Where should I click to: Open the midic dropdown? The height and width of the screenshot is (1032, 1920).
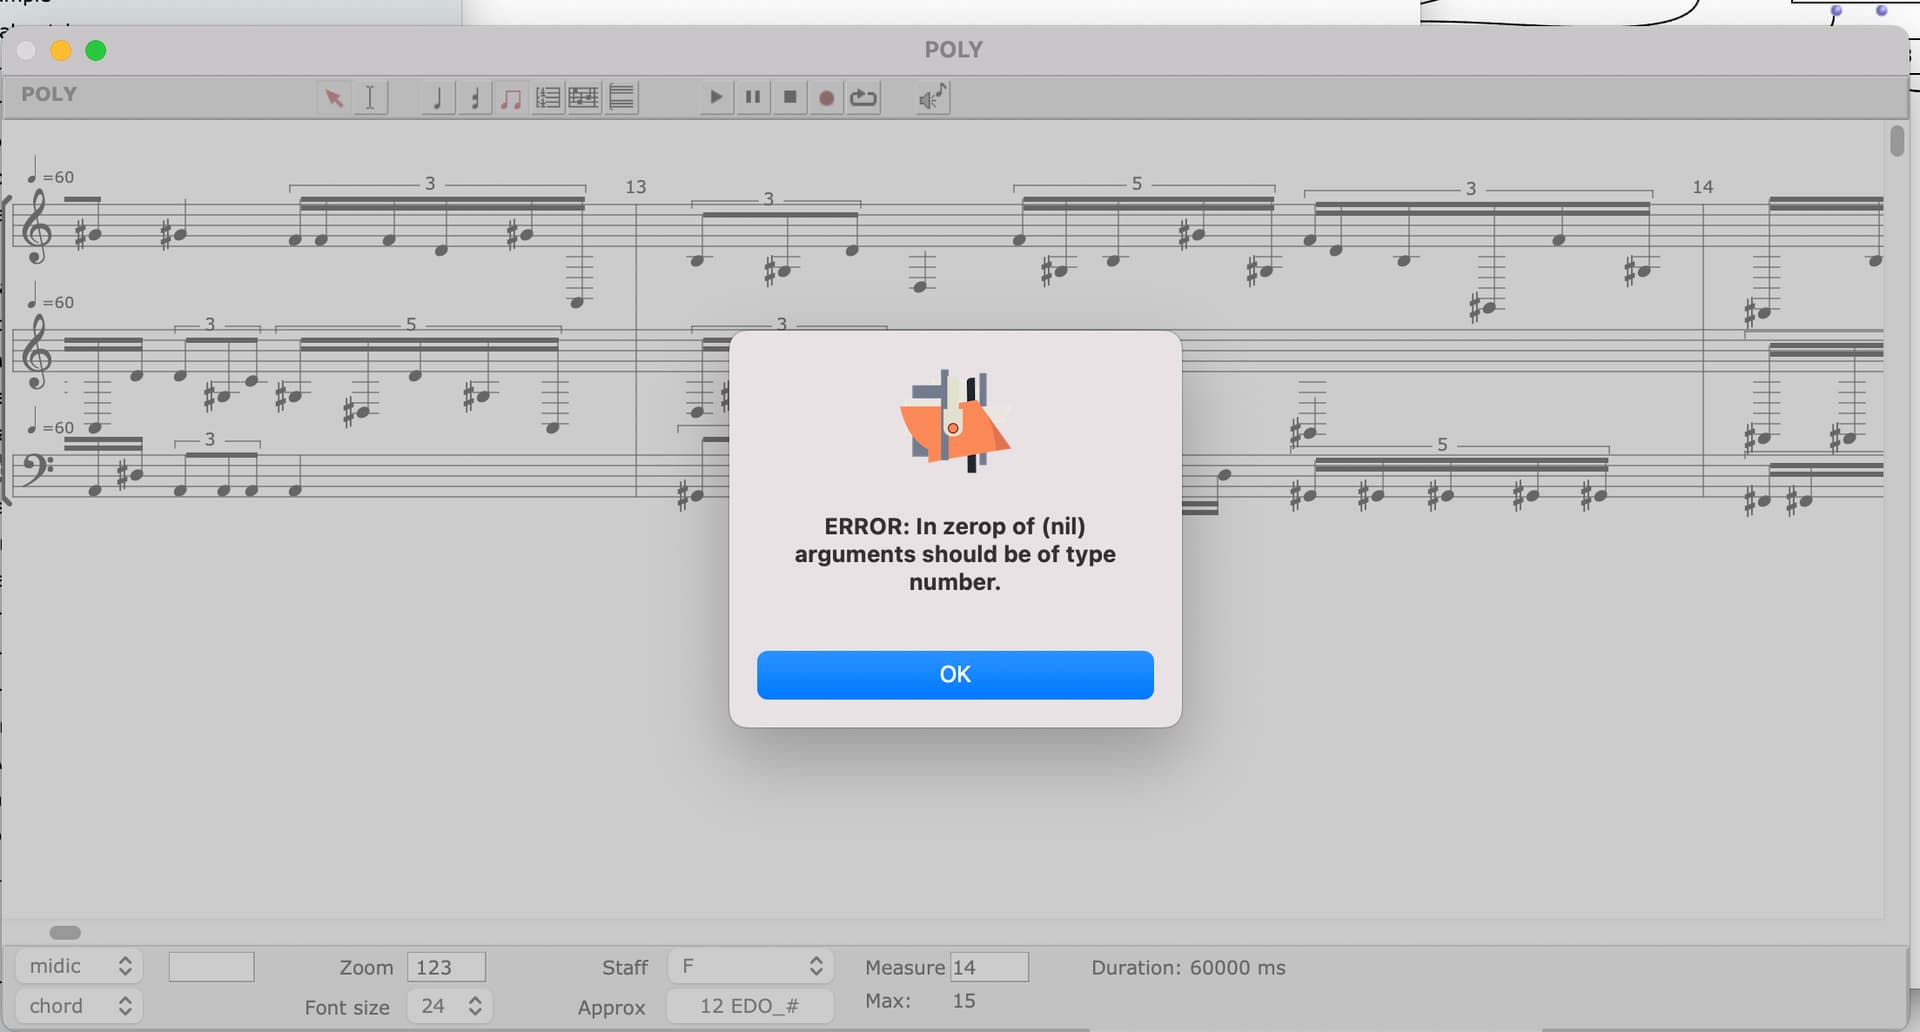[x=79, y=966]
